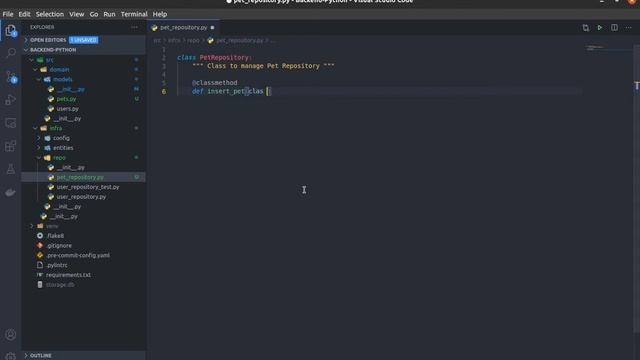The height and width of the screenshot is (360, 640).
Task: Open Source Control view in activity bar
Action: click(x=11, y=77)
